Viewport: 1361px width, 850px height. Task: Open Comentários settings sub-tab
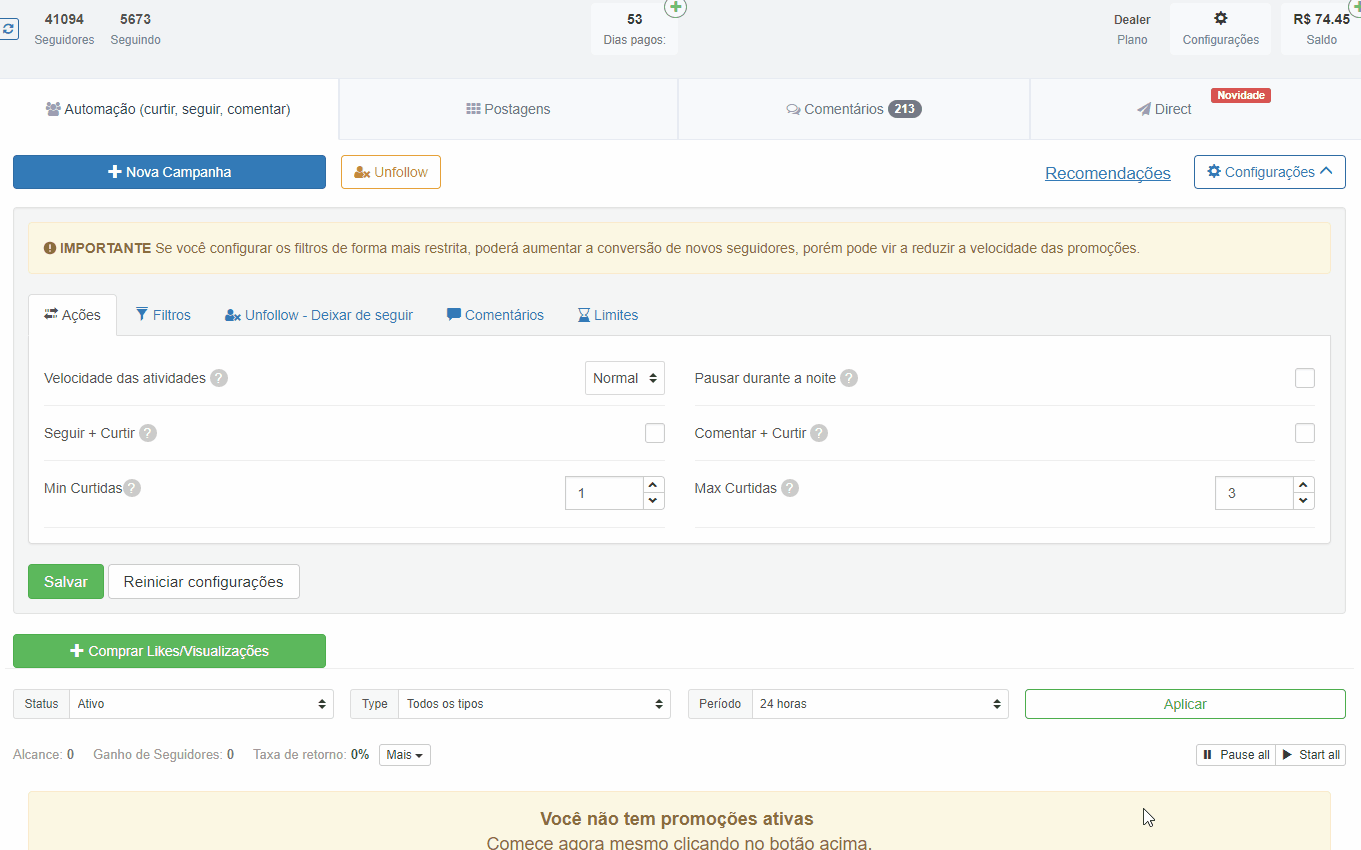495,315
